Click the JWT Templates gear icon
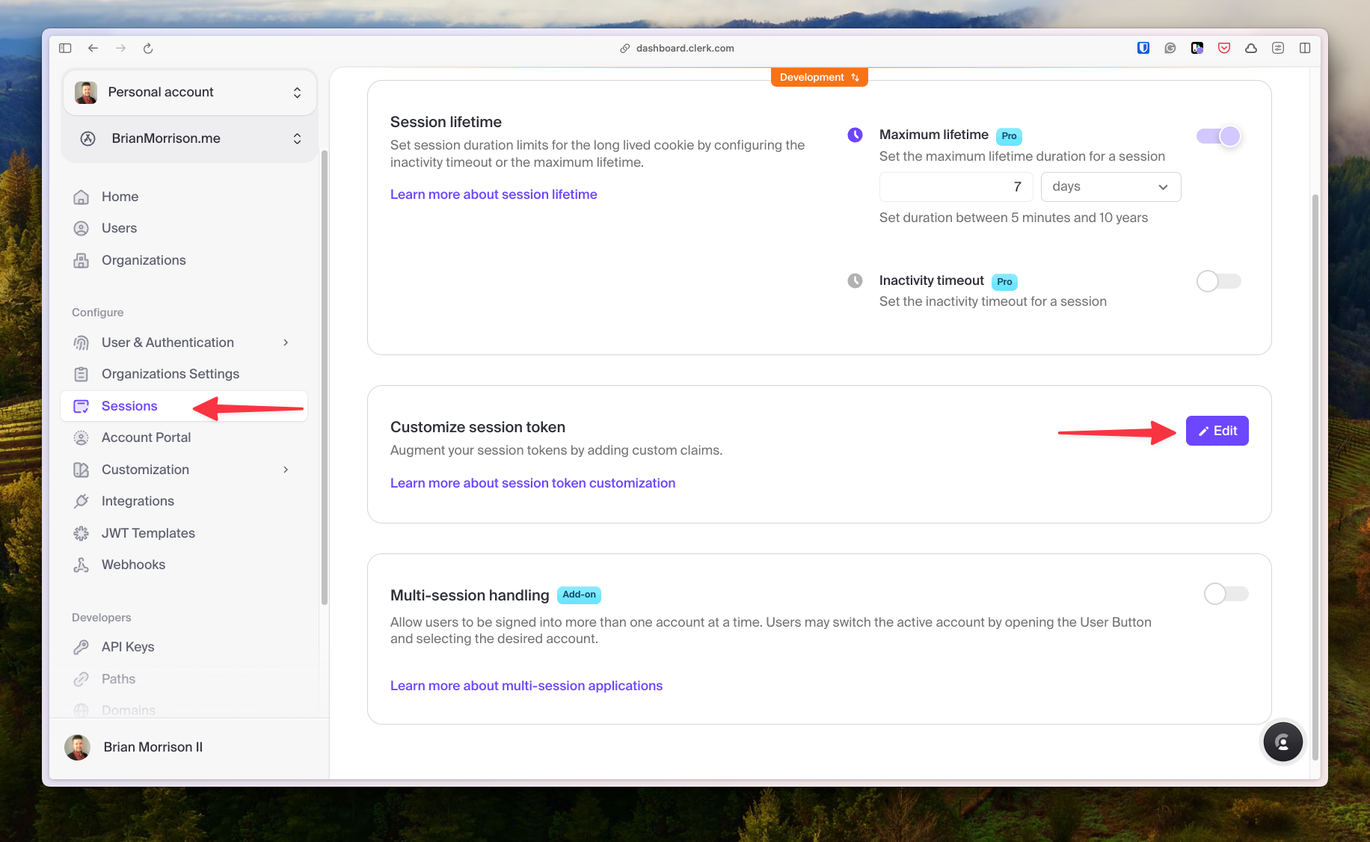1370x842 pixels. coord(81,533)
